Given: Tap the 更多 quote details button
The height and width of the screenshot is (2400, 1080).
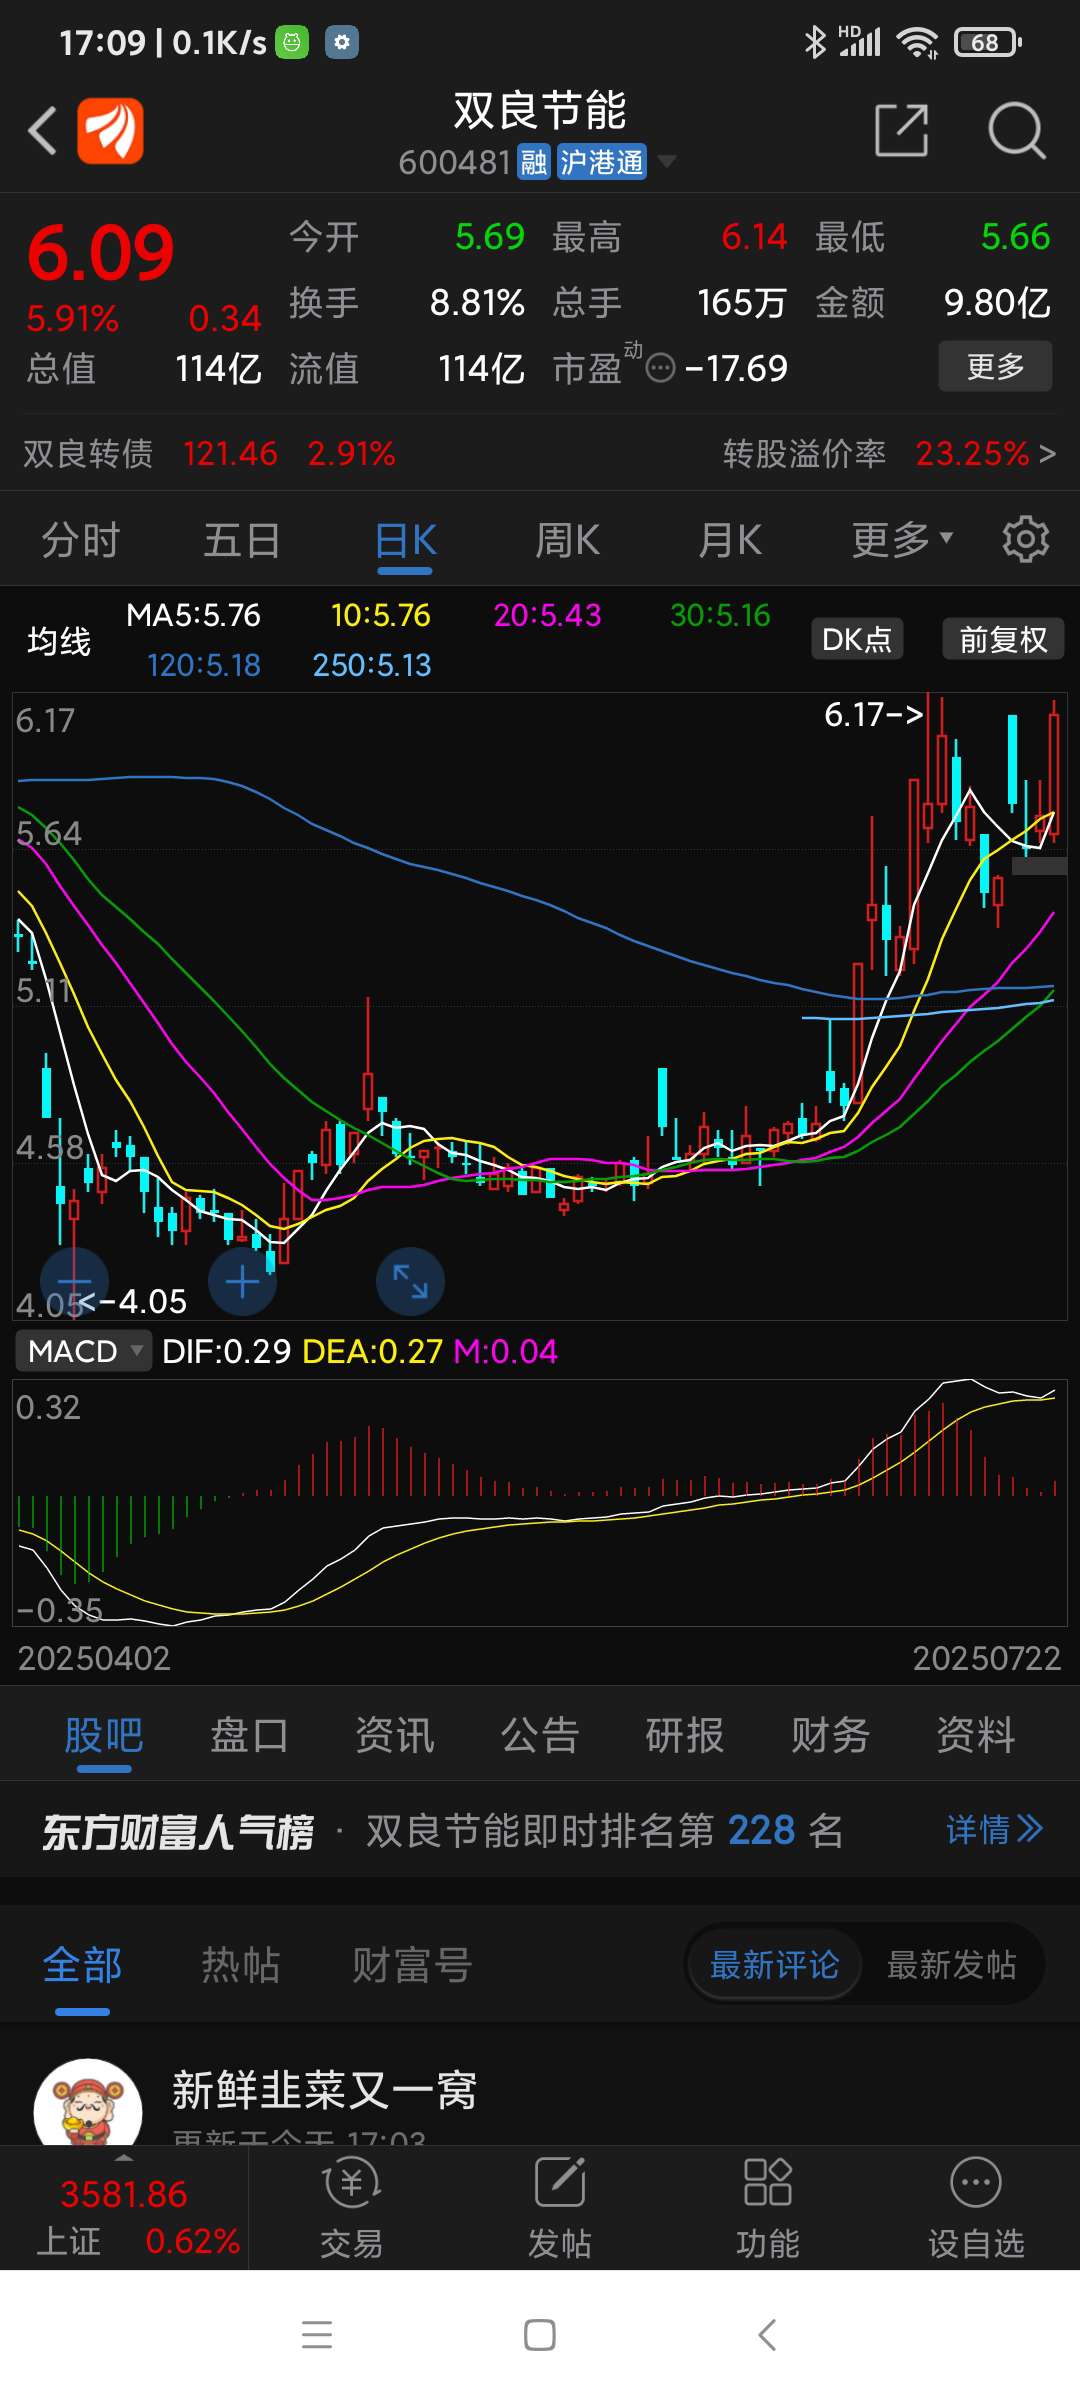Looking at the screenshot, I should pyautogui.click(x=995, y=366).
